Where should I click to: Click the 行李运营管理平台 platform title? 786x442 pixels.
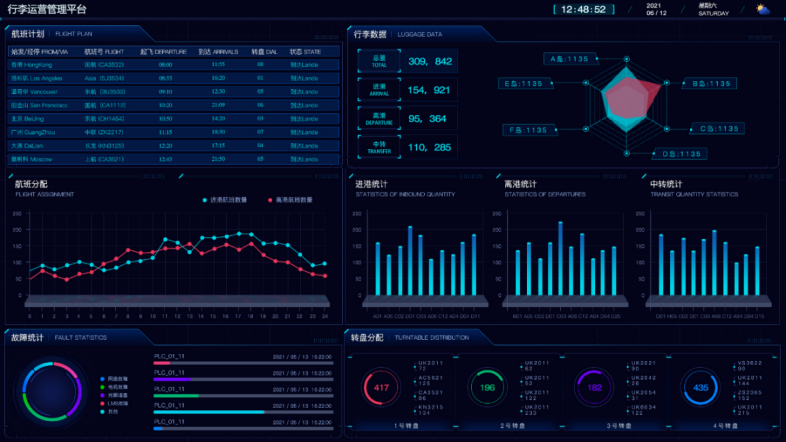click(47, 9)
